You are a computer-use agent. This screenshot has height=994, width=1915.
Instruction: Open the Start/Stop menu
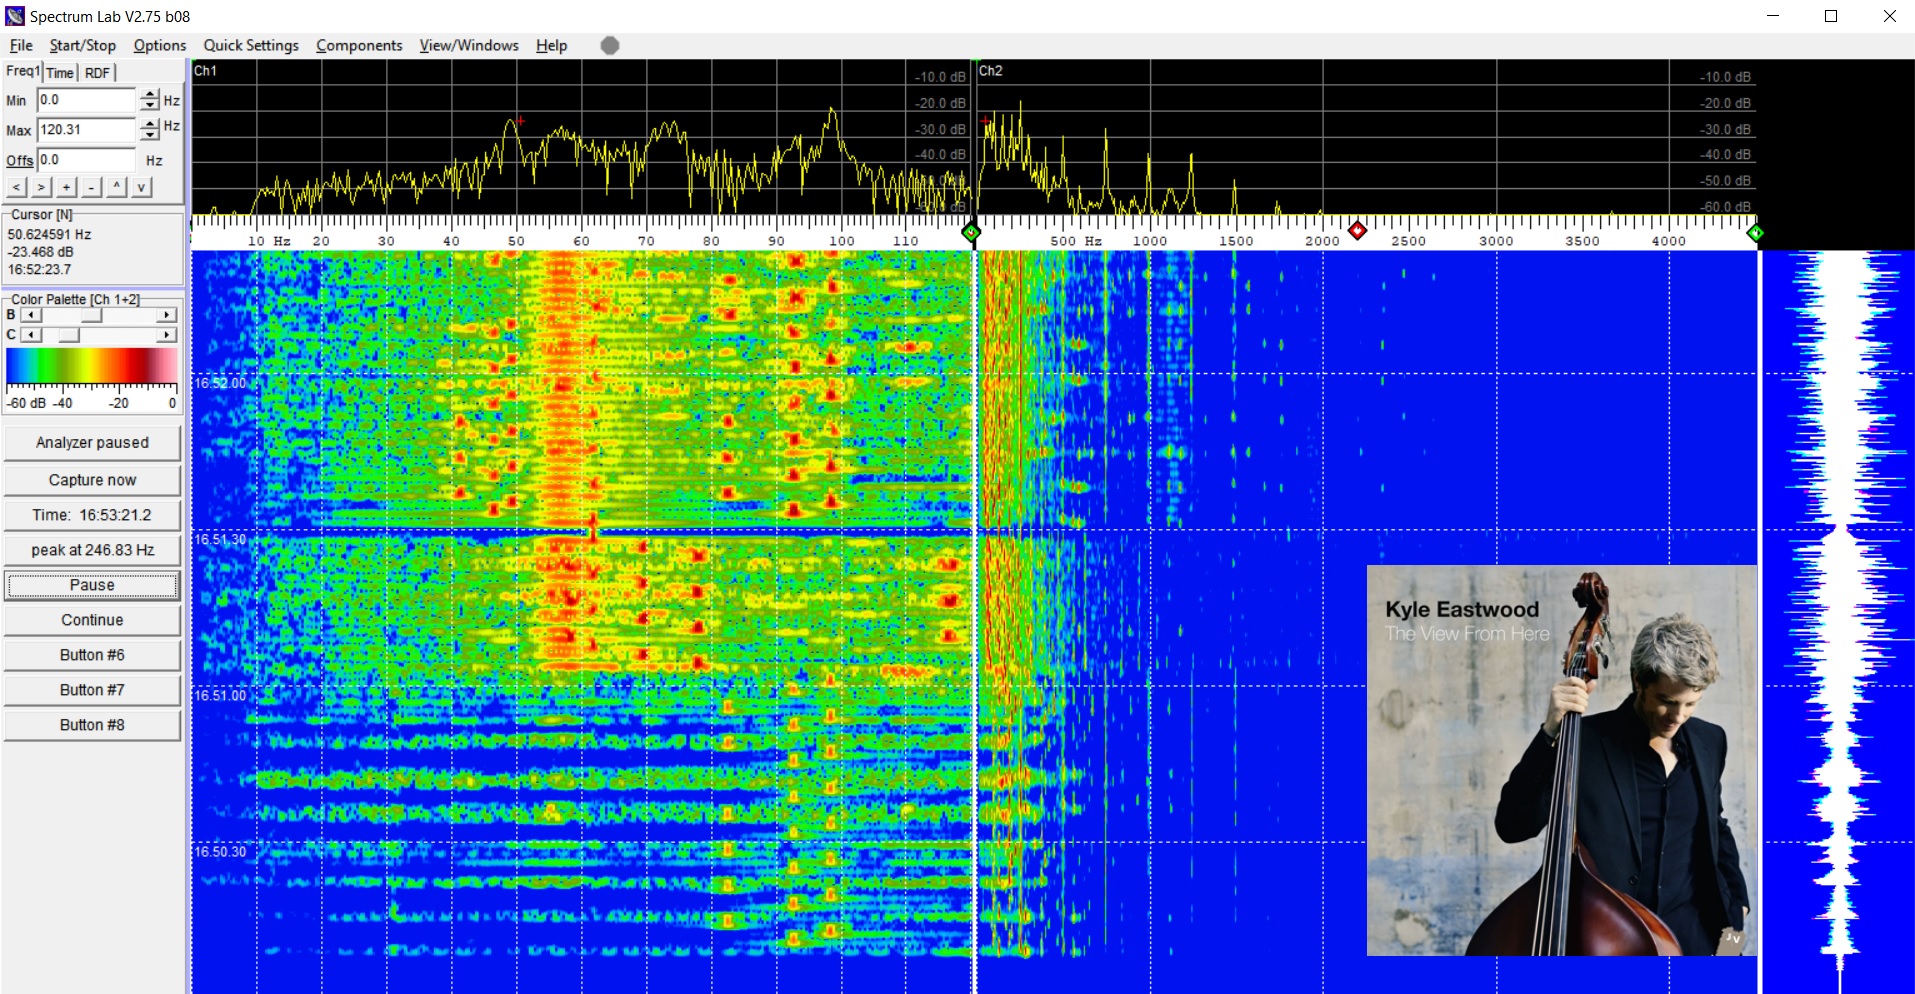83,45
